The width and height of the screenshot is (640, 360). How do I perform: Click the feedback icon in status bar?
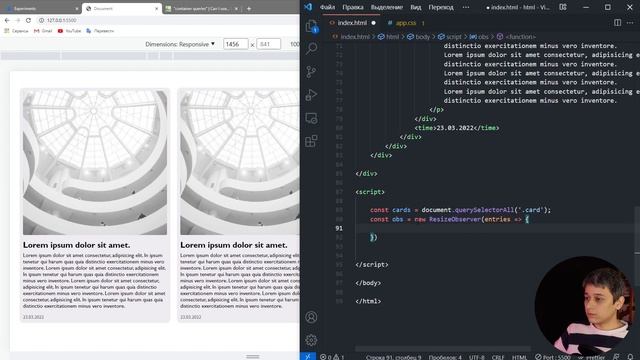click(x=616, y=357)
